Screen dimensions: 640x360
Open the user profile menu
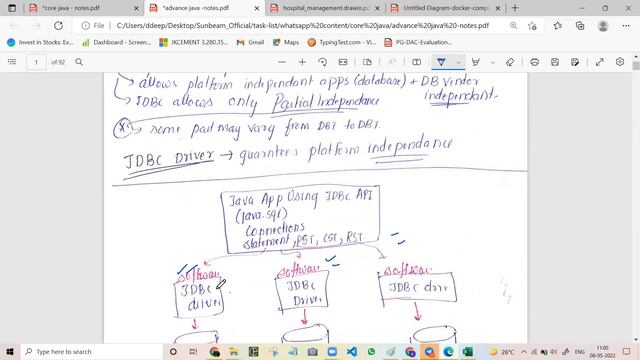tap(603, 26)
